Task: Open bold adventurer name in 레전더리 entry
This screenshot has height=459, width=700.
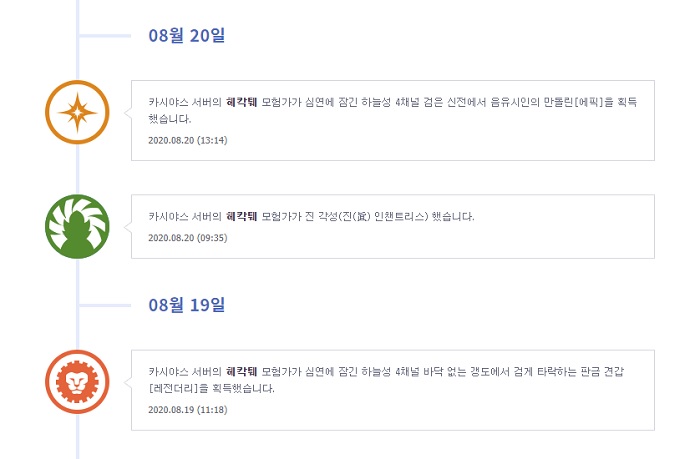Action: point(242,371)
